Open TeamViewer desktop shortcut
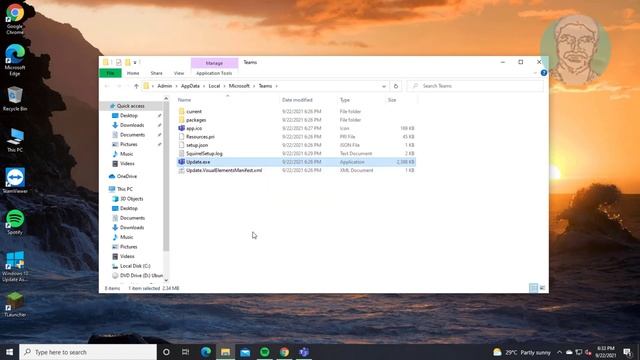 15,180
